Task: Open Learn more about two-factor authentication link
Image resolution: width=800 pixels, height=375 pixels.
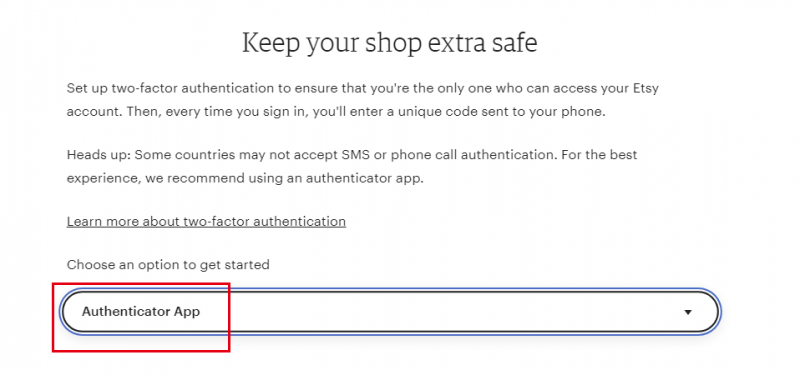Action: (x=206, y=221)
